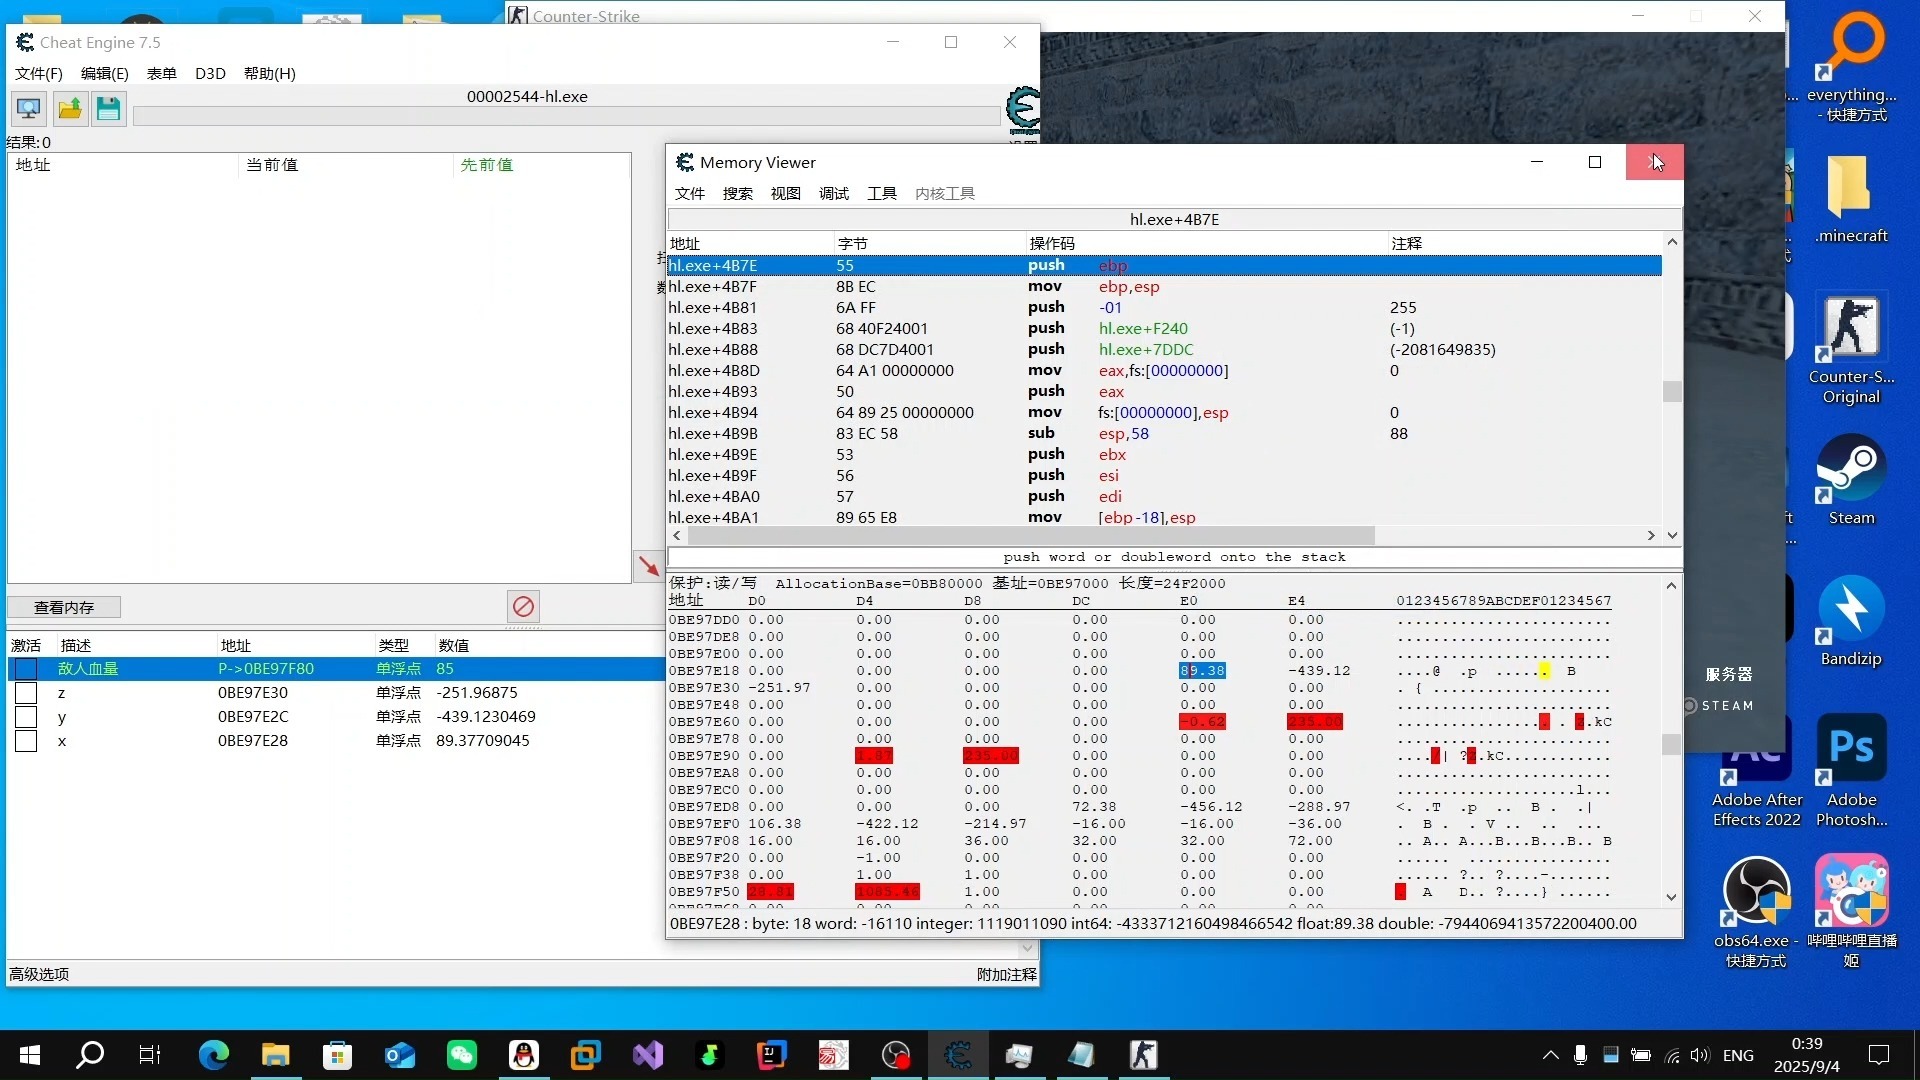This screenshot has width=1920, height=1080.
Task: Toggle the z address entry checkbox
Action: (x=26, y=693)
